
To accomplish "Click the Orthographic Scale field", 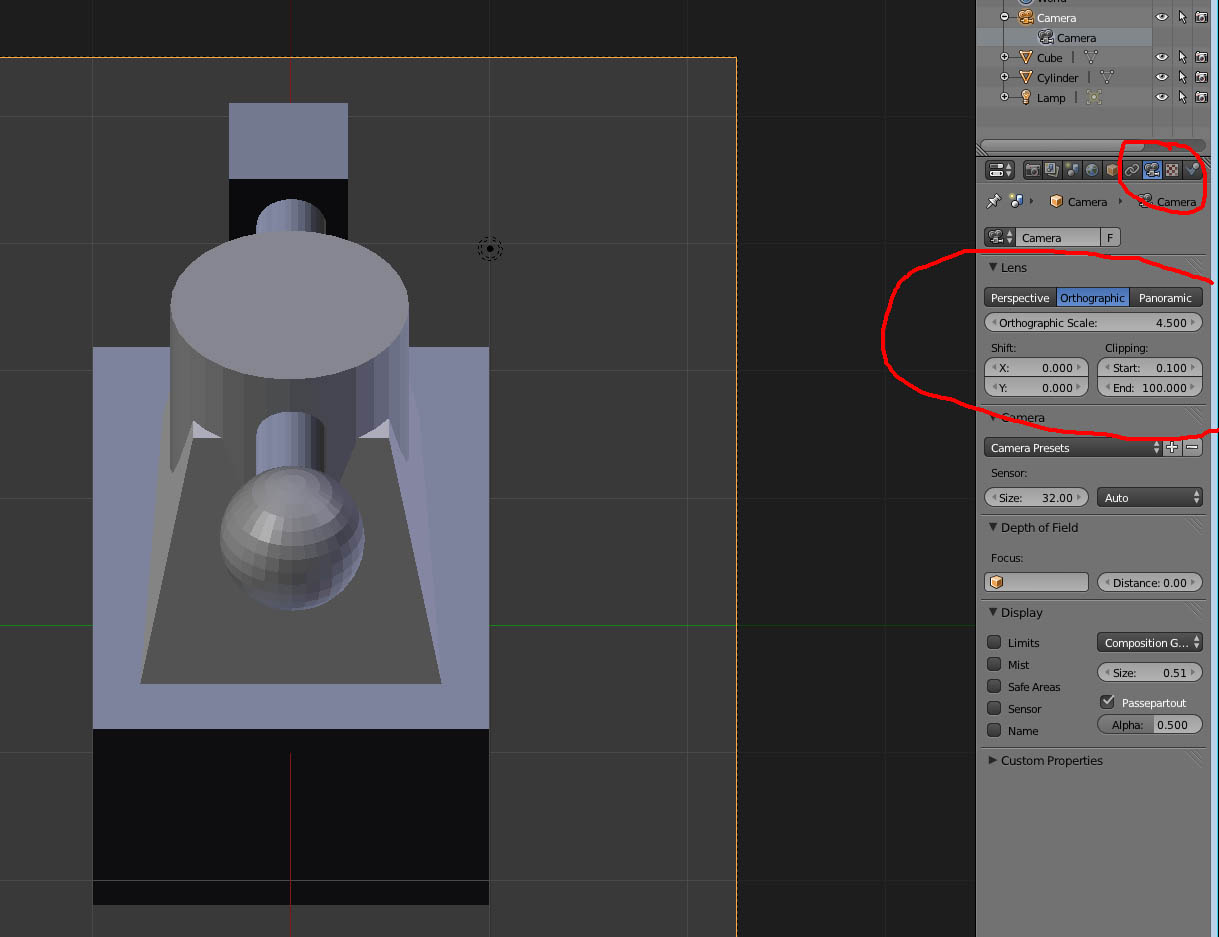I will pos(1093,323).
